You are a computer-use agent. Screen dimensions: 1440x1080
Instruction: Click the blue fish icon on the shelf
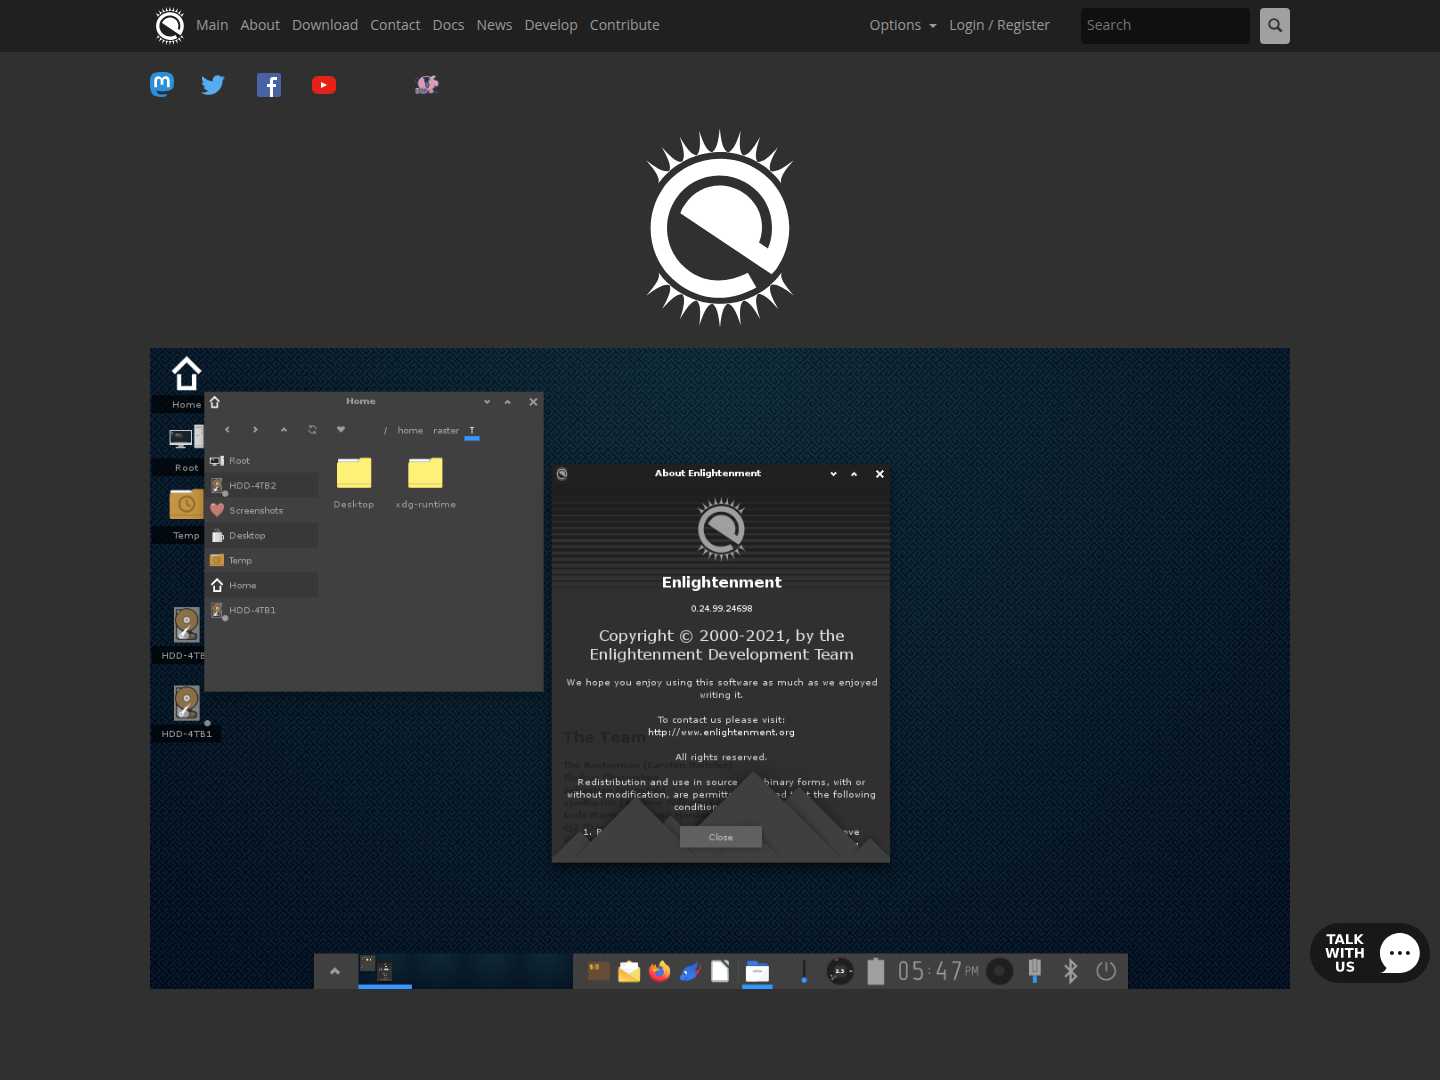[690, 971]
